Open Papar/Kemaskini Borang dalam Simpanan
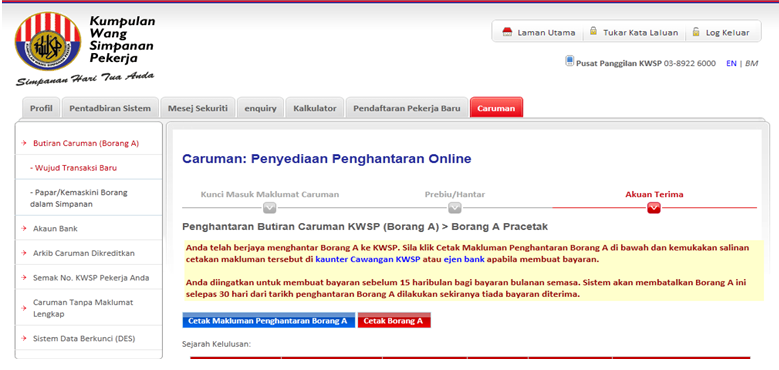 click(78, 198)
